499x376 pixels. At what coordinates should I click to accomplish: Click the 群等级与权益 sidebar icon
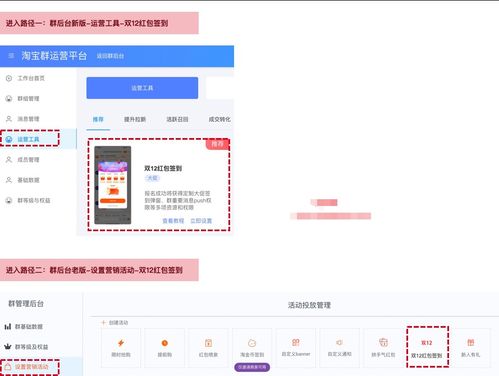(x=9, y=200)
